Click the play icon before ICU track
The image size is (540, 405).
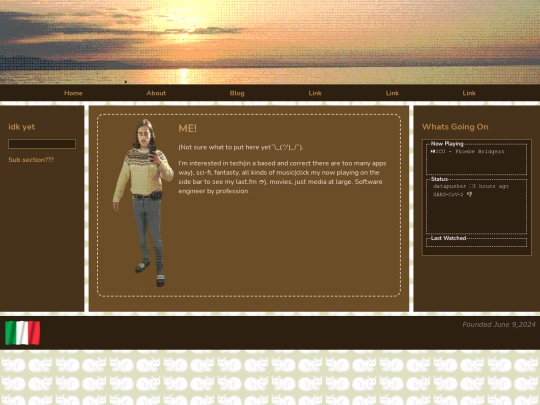point(433,152)
